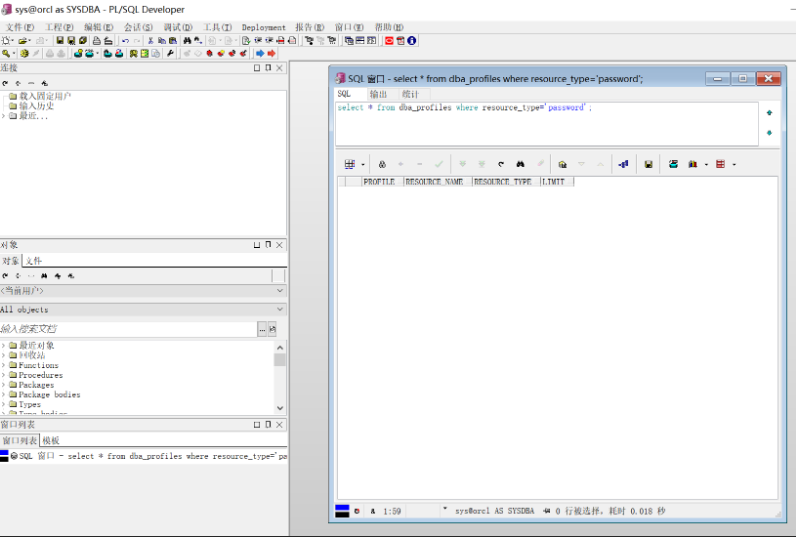Click the query by example icon in grid toolbar
This screenshot has height=537, width=796.
pyautogui.click(x=562, y=164)
